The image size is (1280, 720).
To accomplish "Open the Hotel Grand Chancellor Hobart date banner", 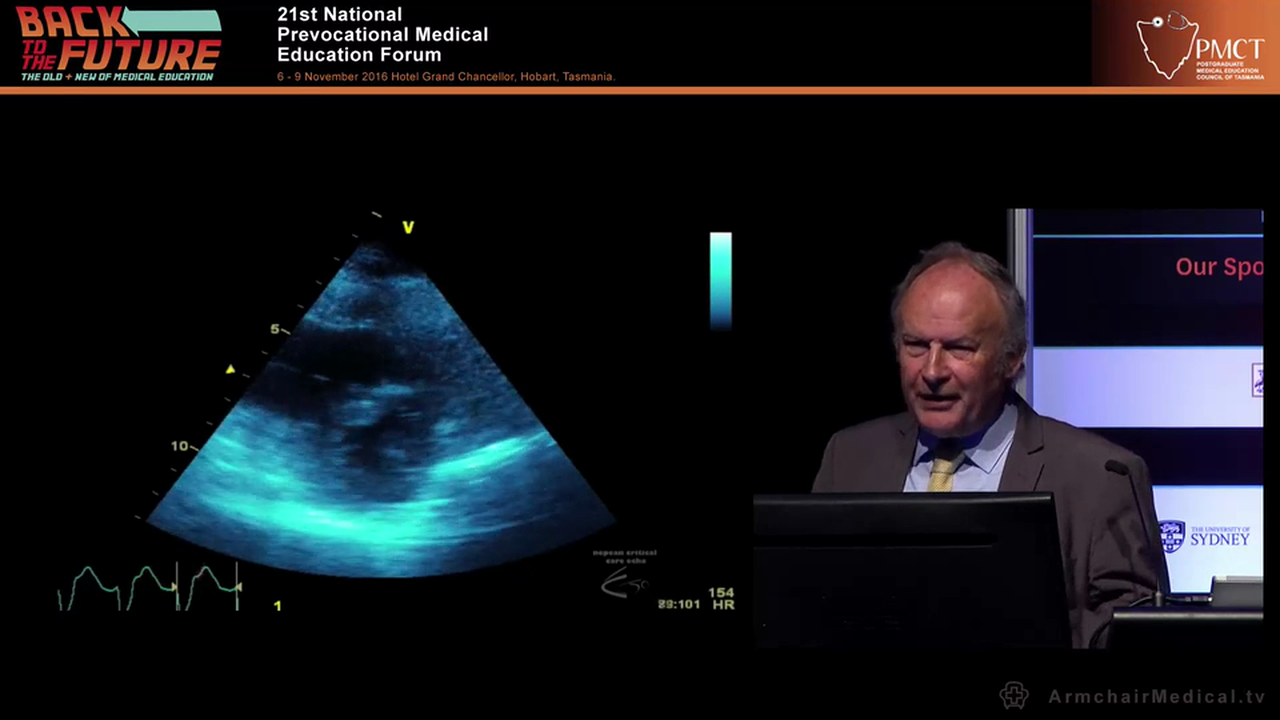I will tap(446, 76).
